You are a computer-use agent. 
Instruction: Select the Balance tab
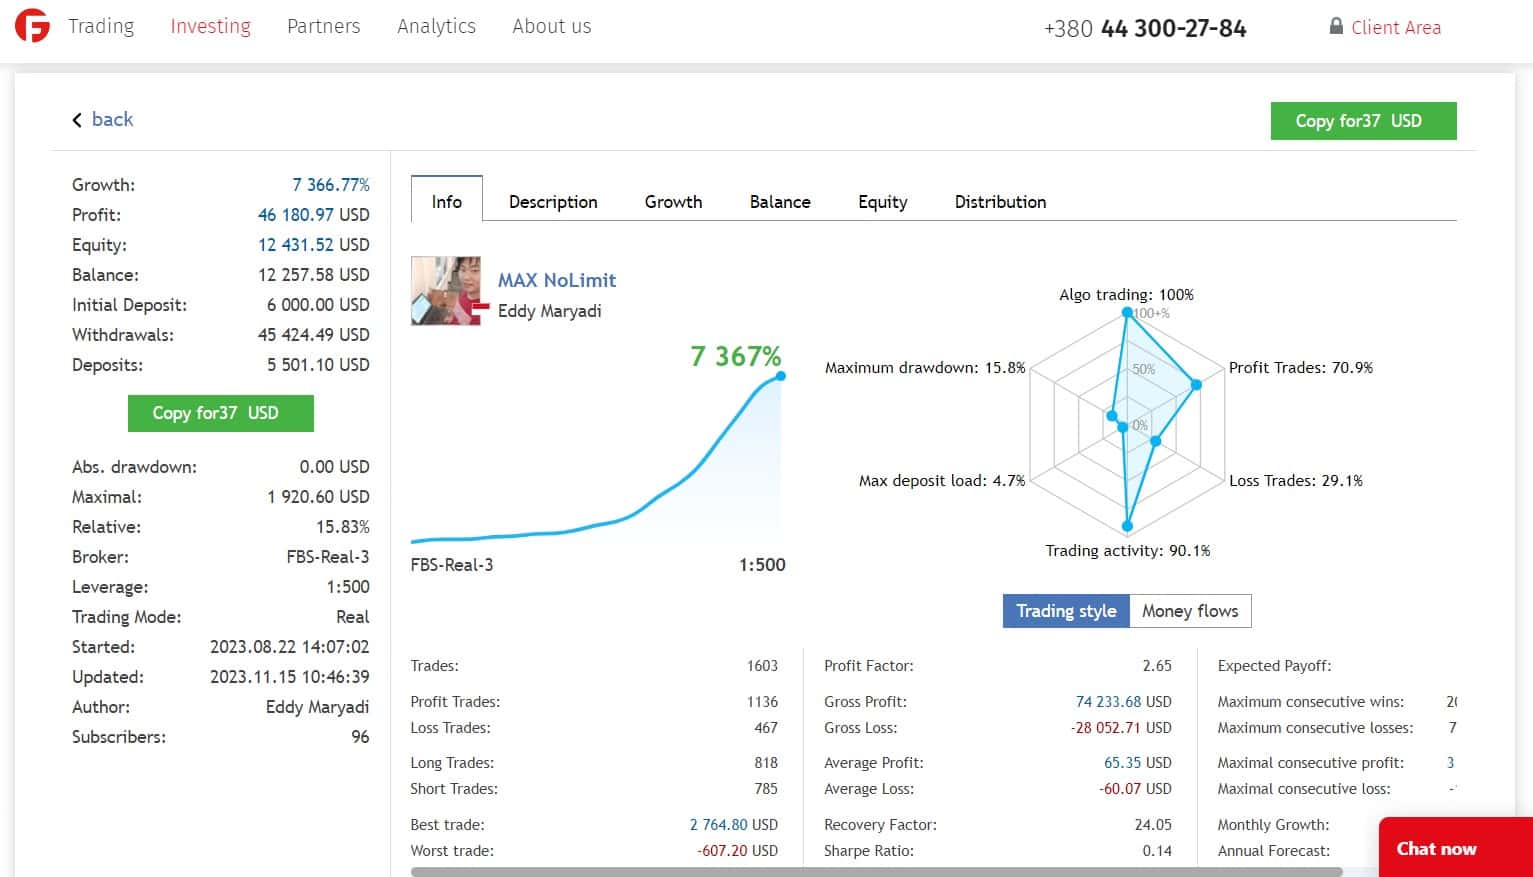(780, 201)
